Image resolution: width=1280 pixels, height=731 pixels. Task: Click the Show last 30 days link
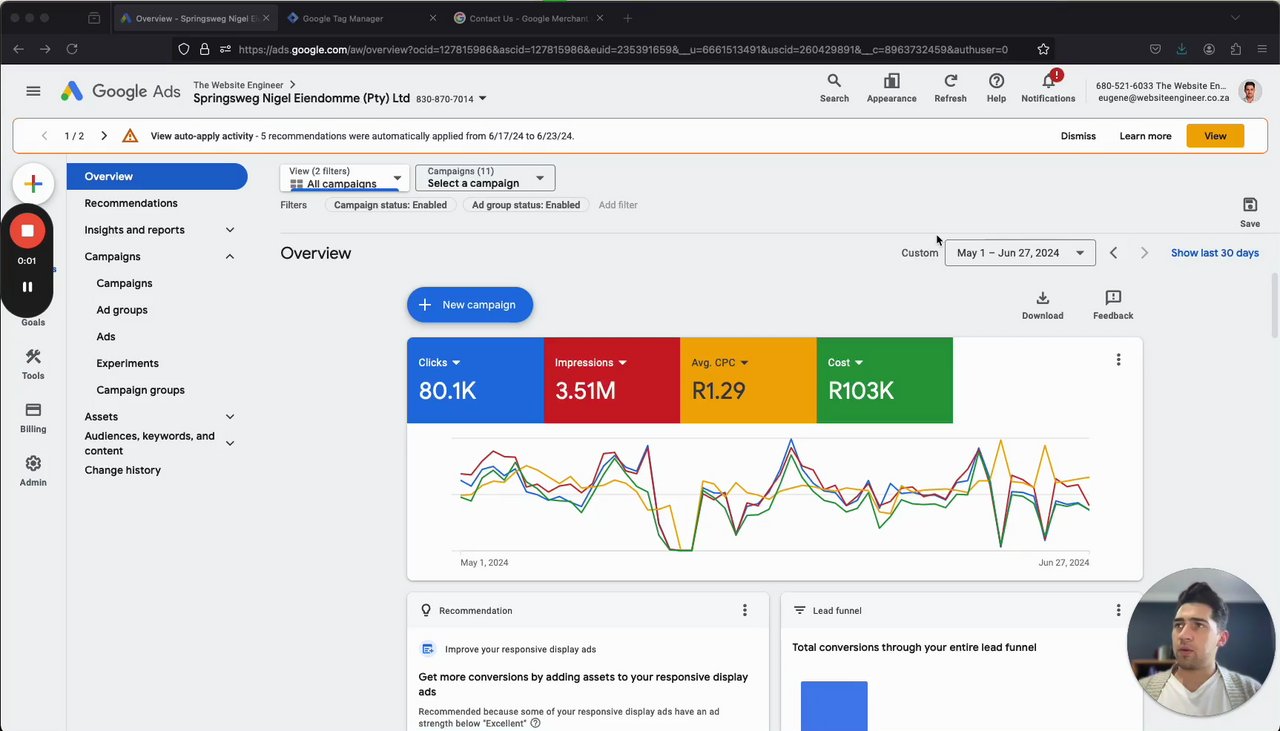pyautogui.click(x=1215, y=253)
